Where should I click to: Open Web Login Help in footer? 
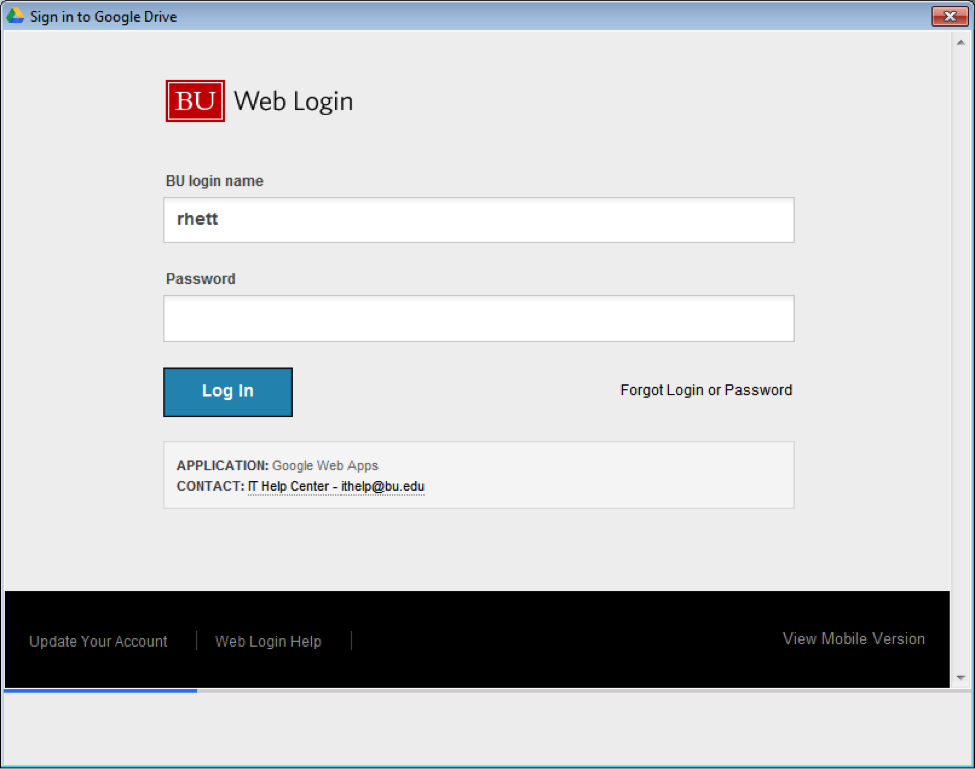(268, 641)
